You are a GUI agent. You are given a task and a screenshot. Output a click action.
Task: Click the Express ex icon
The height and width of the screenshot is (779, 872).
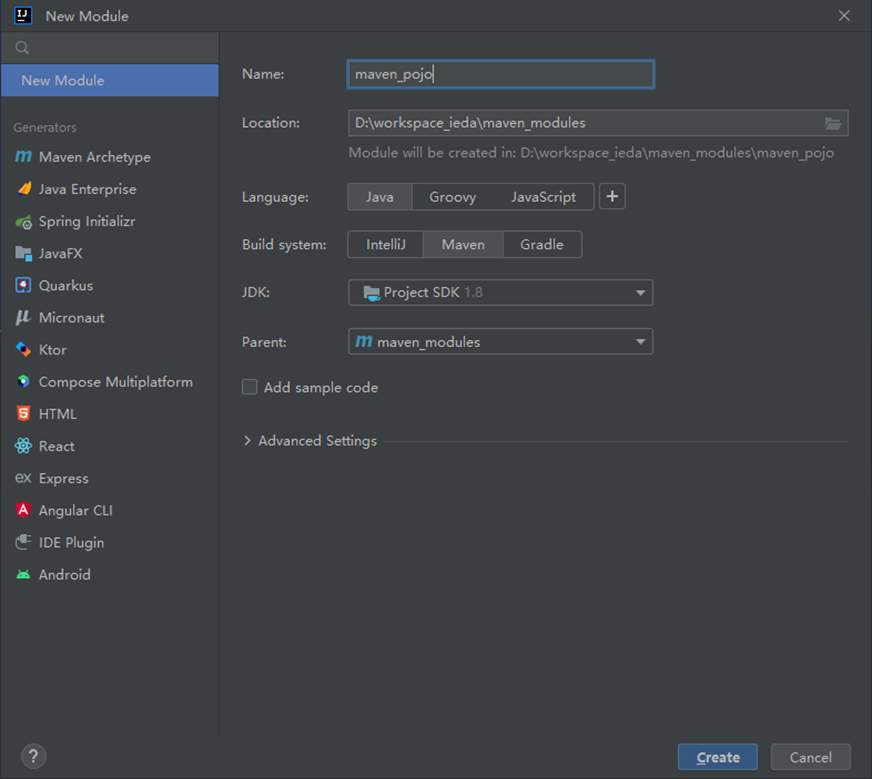(23, 478)
